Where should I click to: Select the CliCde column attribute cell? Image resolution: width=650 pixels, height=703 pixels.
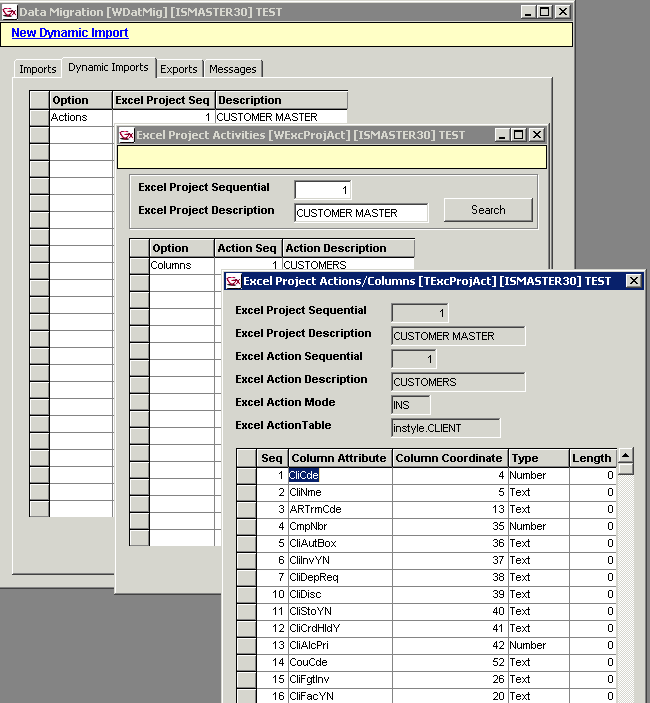tap(340, 475)
